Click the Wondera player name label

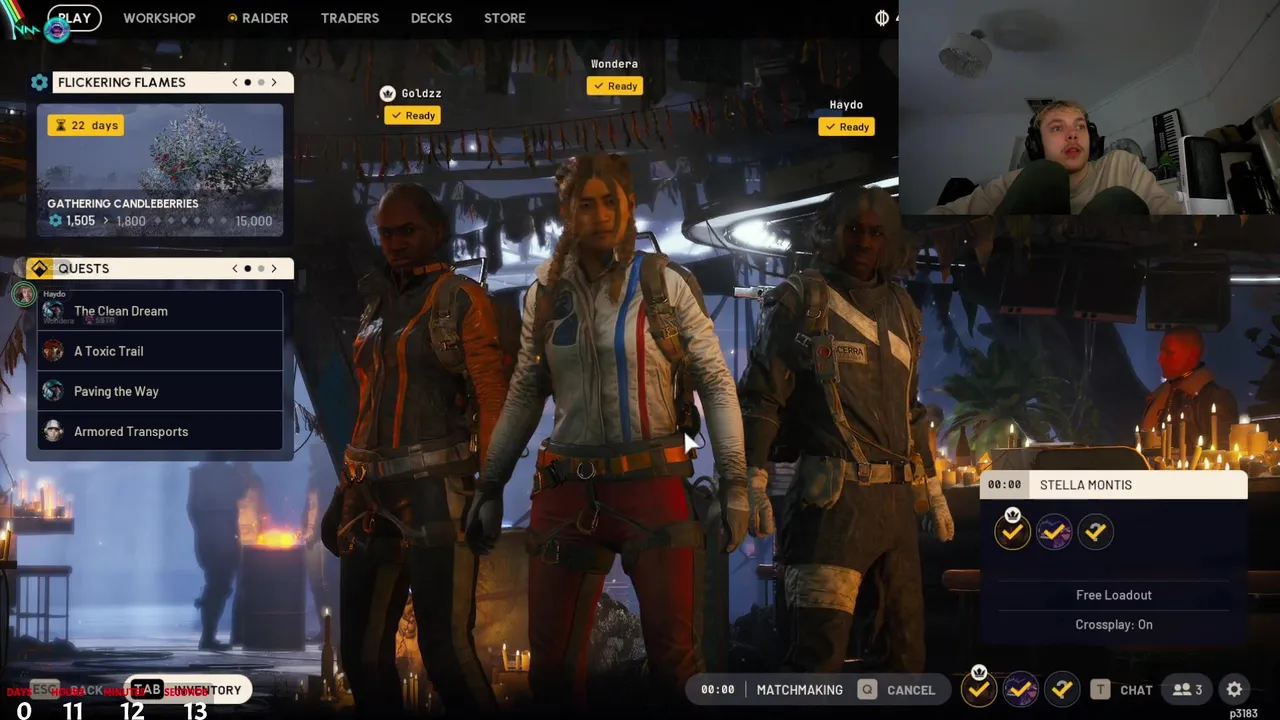(614, 64)
